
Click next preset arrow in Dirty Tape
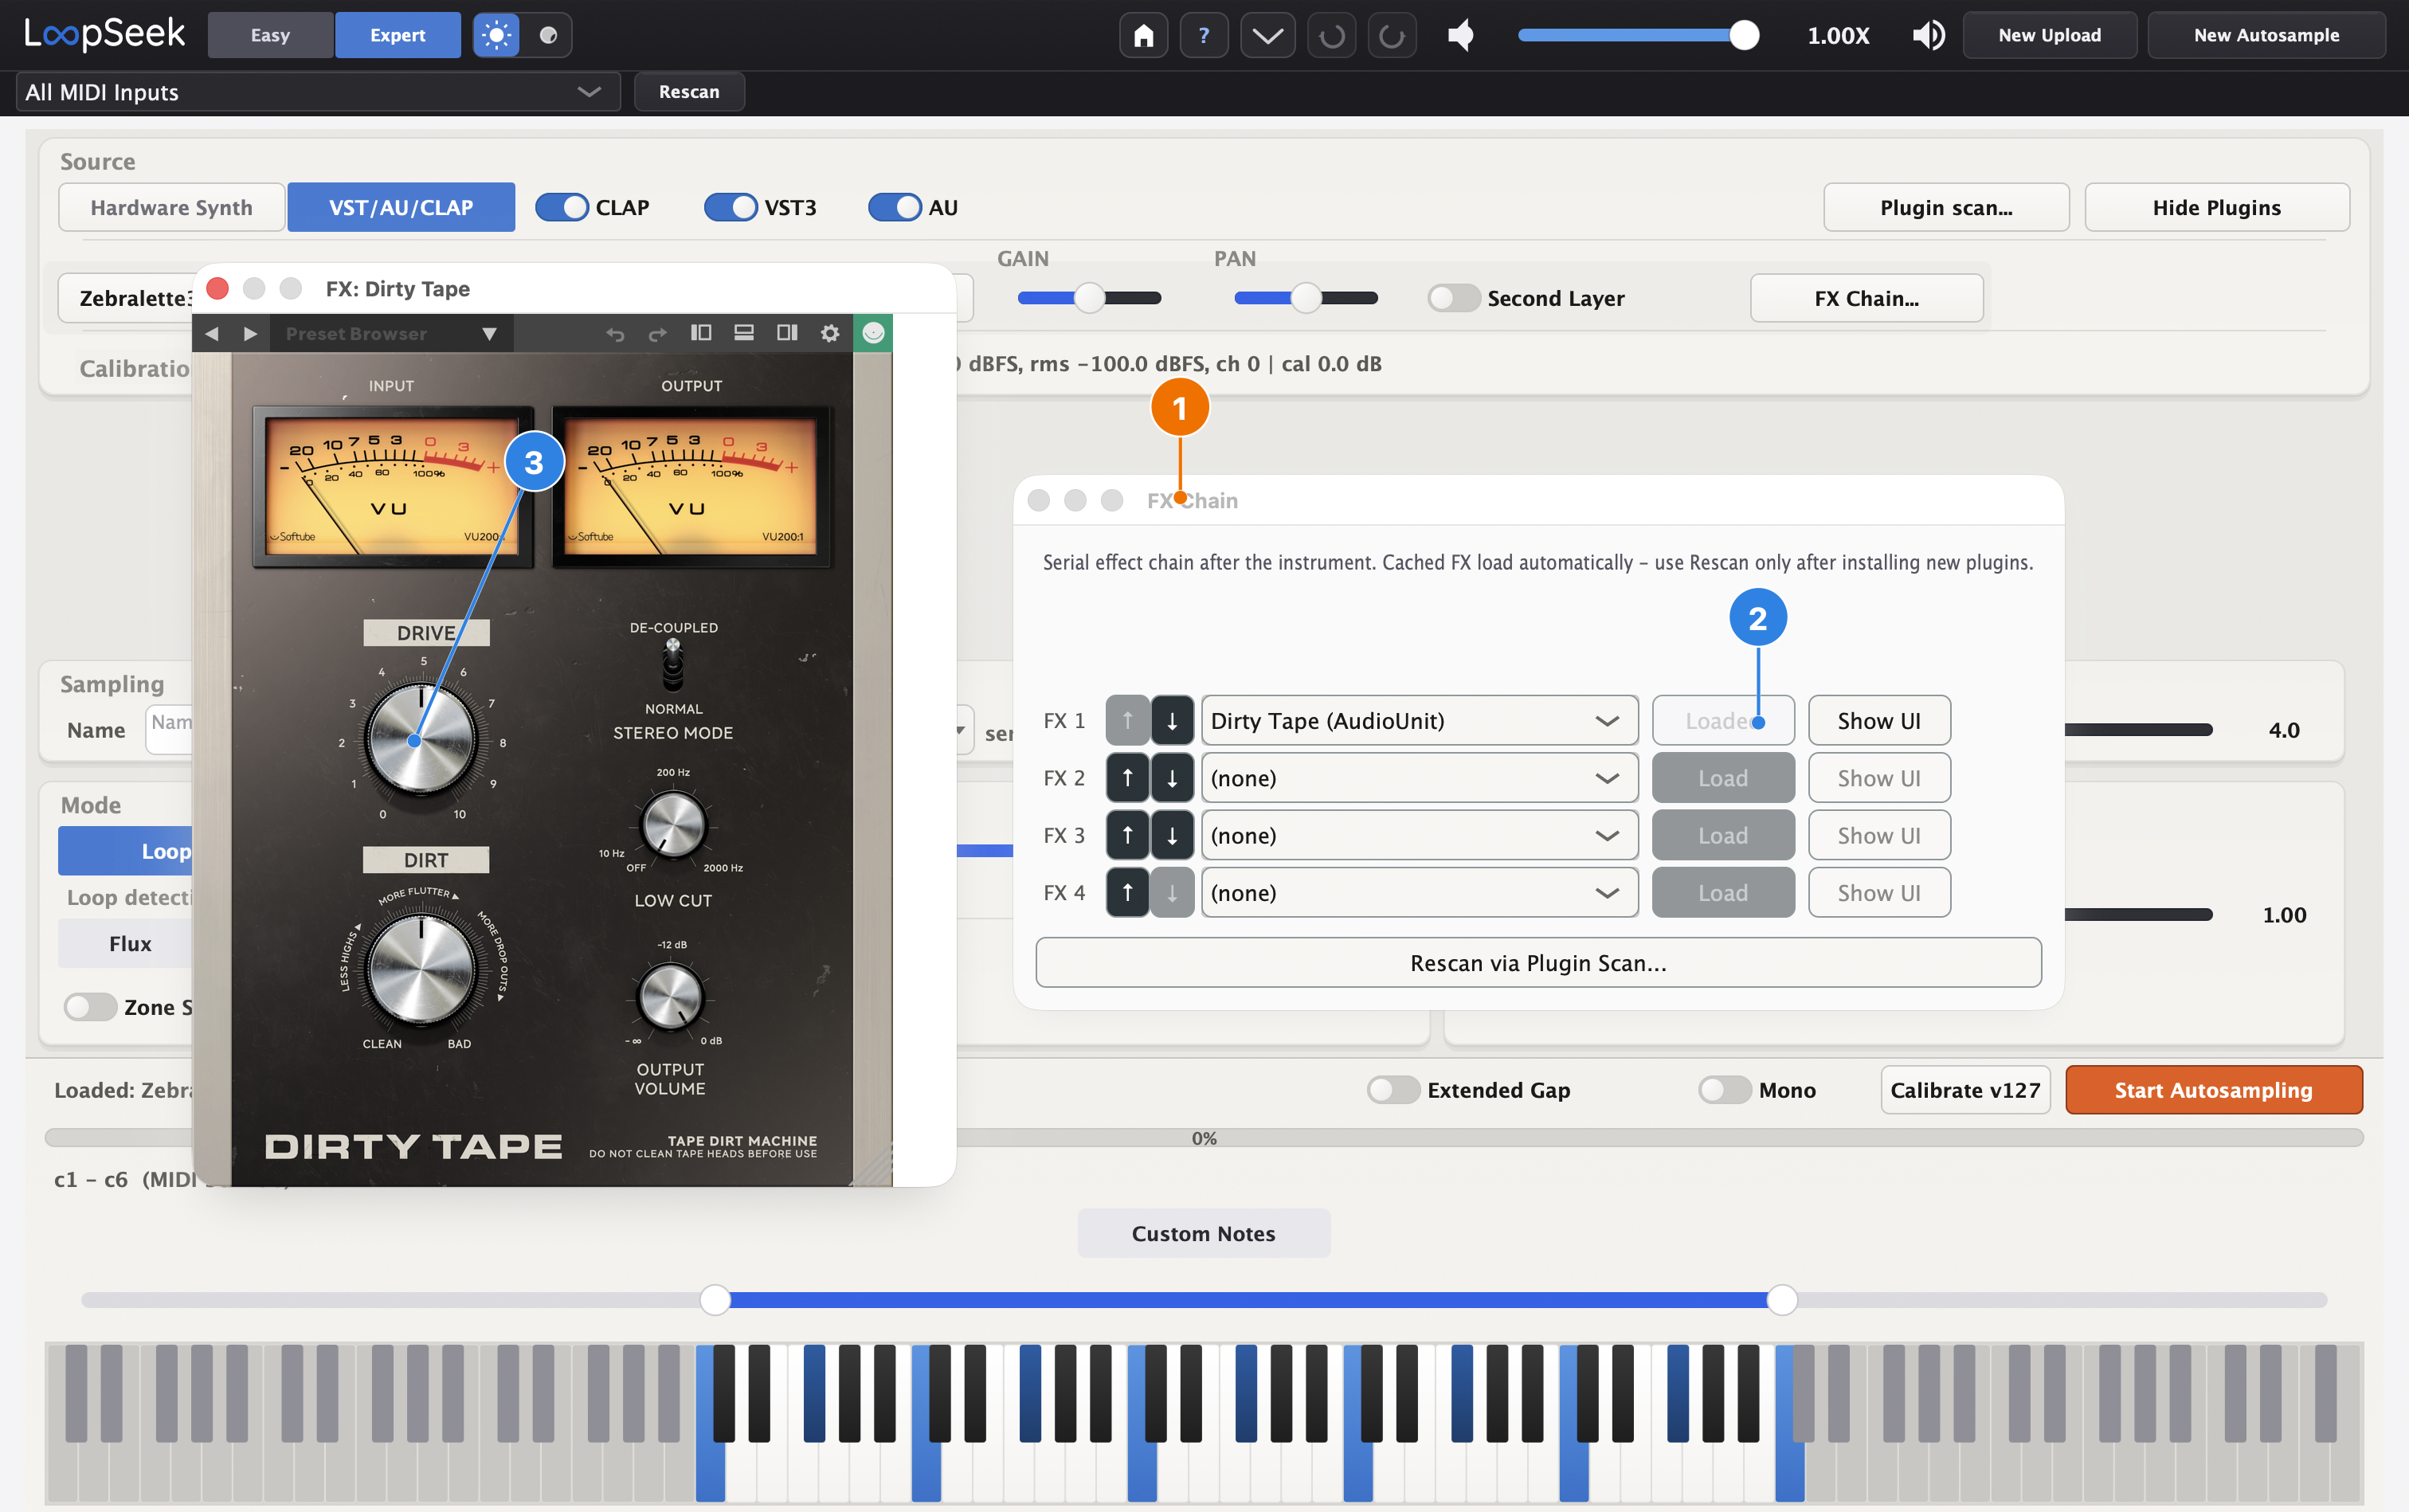250,333
